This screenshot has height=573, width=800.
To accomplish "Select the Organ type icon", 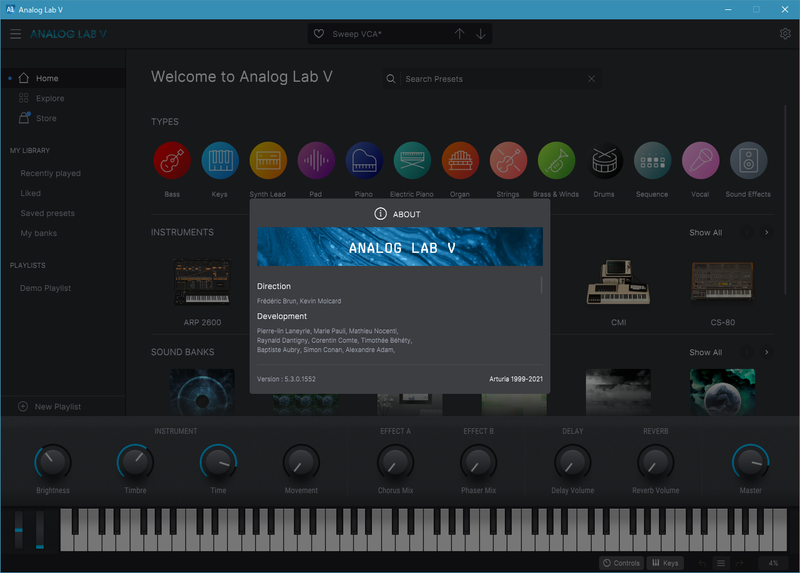I will (x=460, y=160).
